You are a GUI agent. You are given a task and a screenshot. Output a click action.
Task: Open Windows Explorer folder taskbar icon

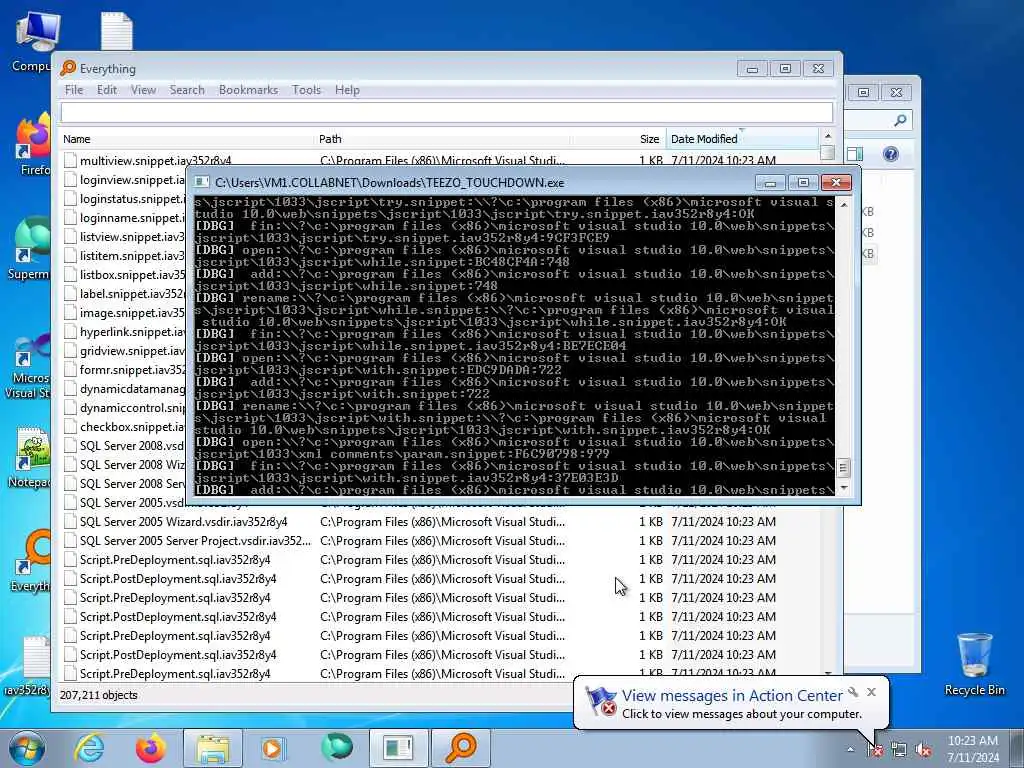tap(212, 748)
